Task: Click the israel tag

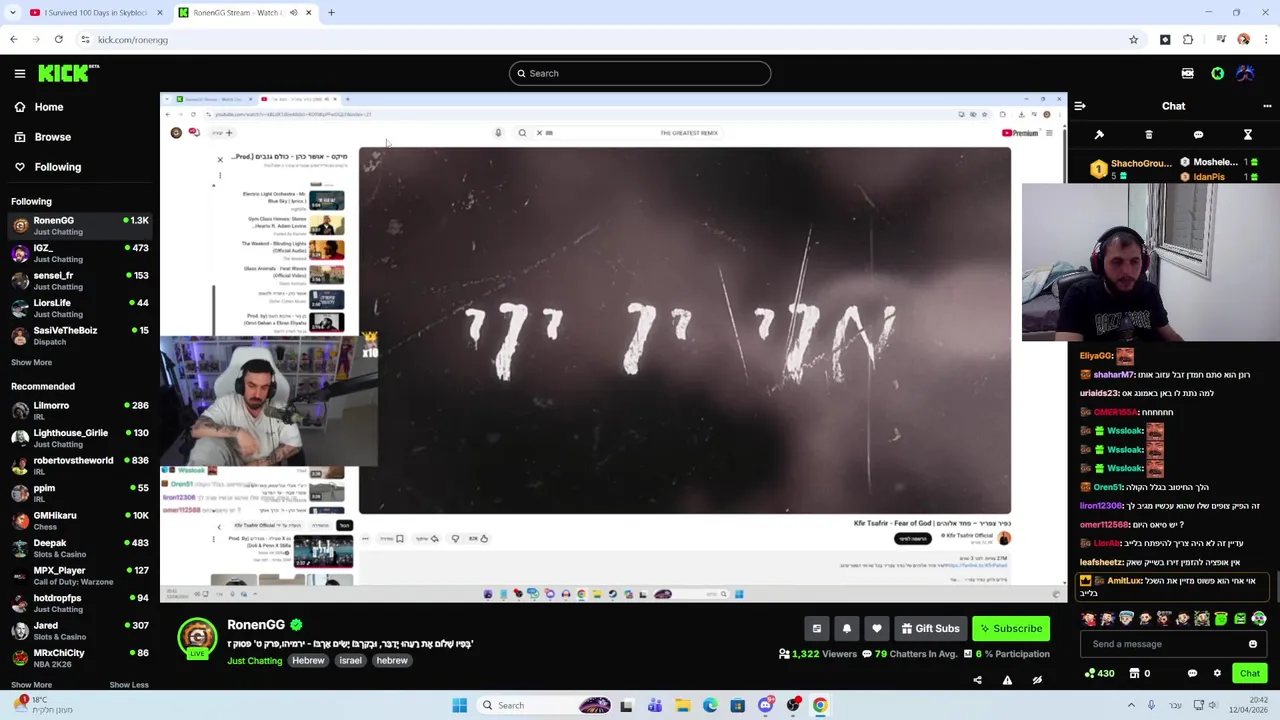Action: [x=350, y=661]
